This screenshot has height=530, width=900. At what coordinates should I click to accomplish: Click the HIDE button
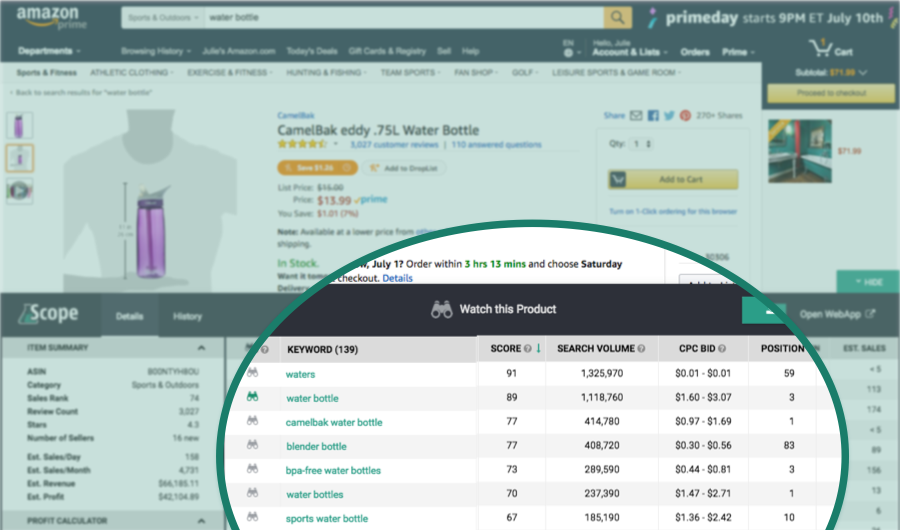coord(868,282)
